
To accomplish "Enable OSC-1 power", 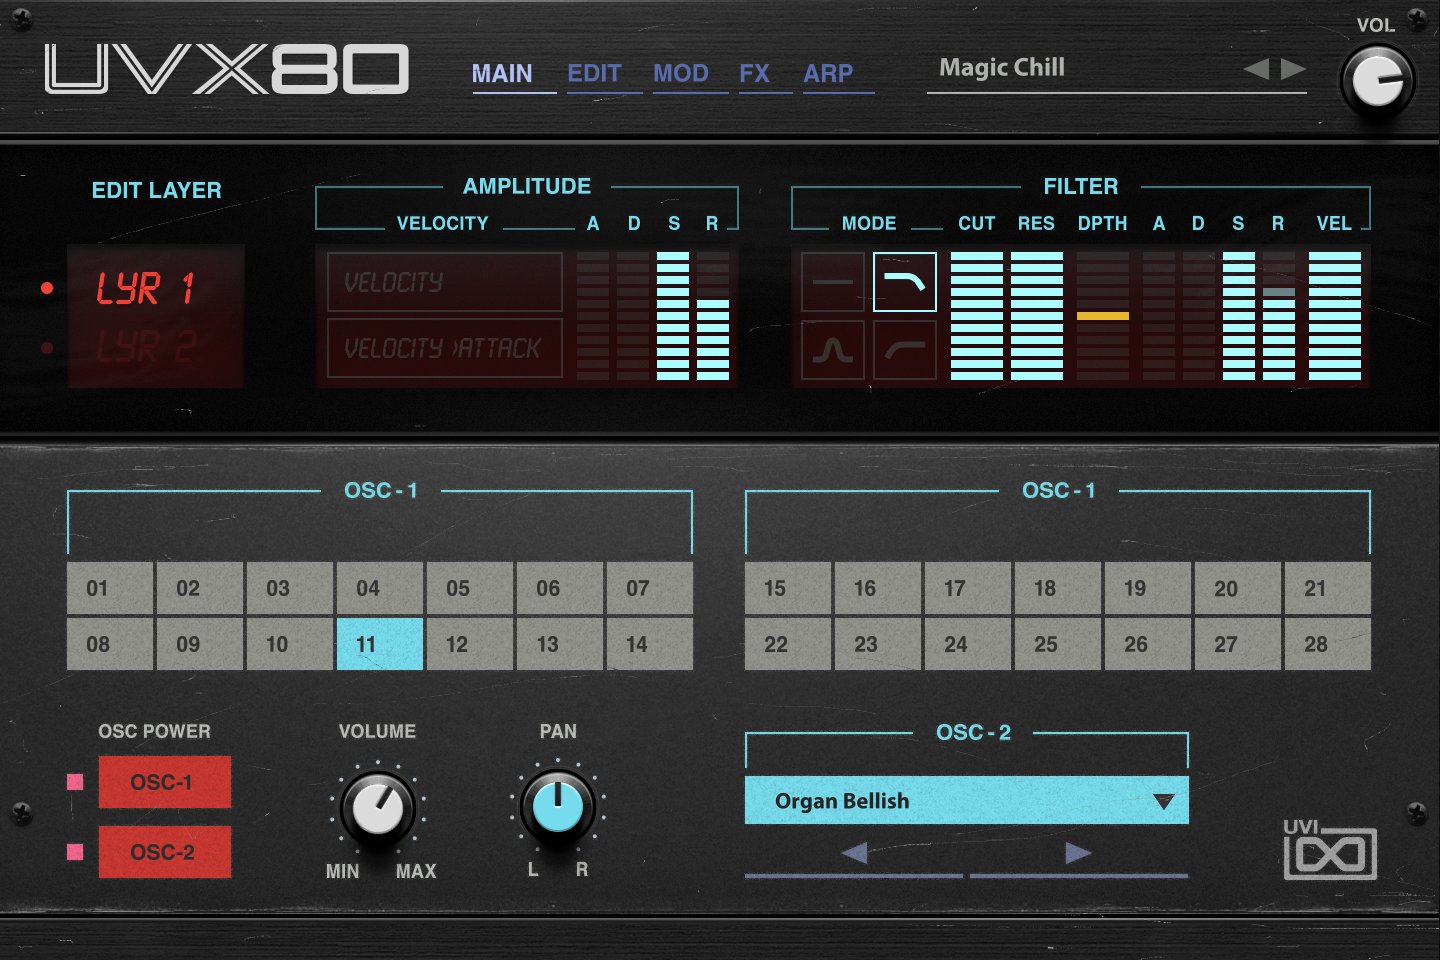I will (x=164, y=782).
